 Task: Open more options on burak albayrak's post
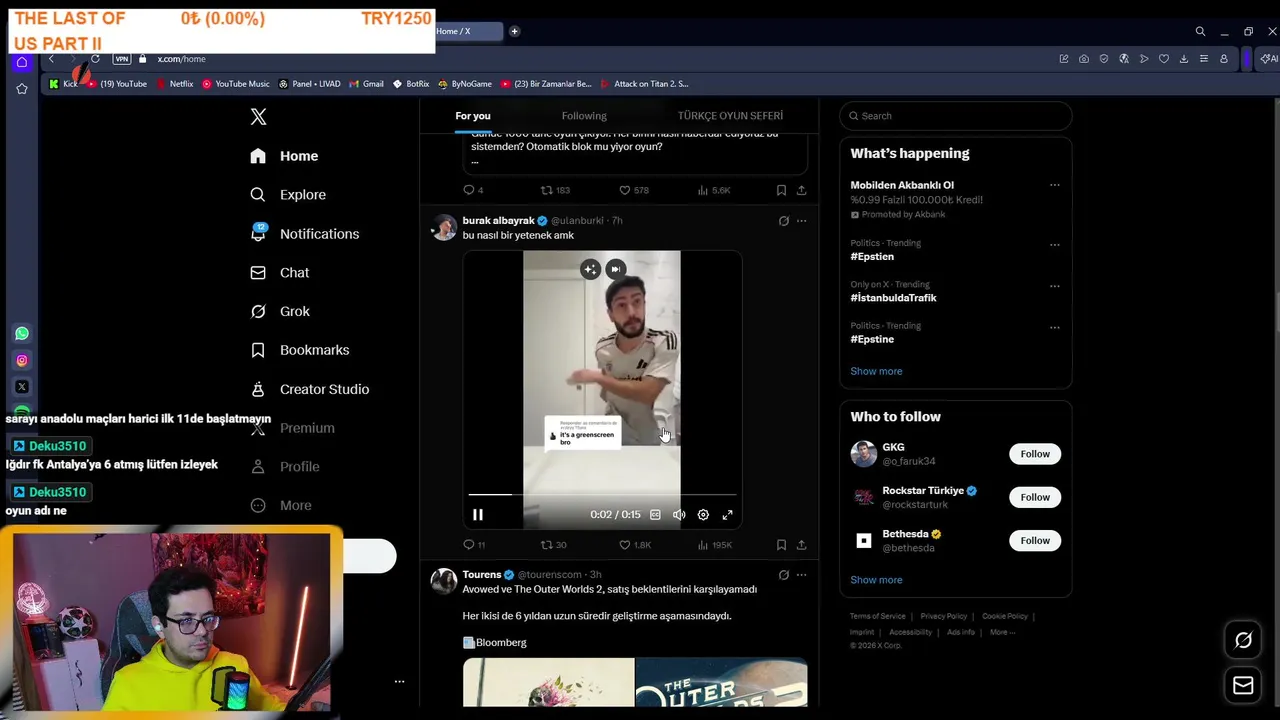(x=801, y=221)
